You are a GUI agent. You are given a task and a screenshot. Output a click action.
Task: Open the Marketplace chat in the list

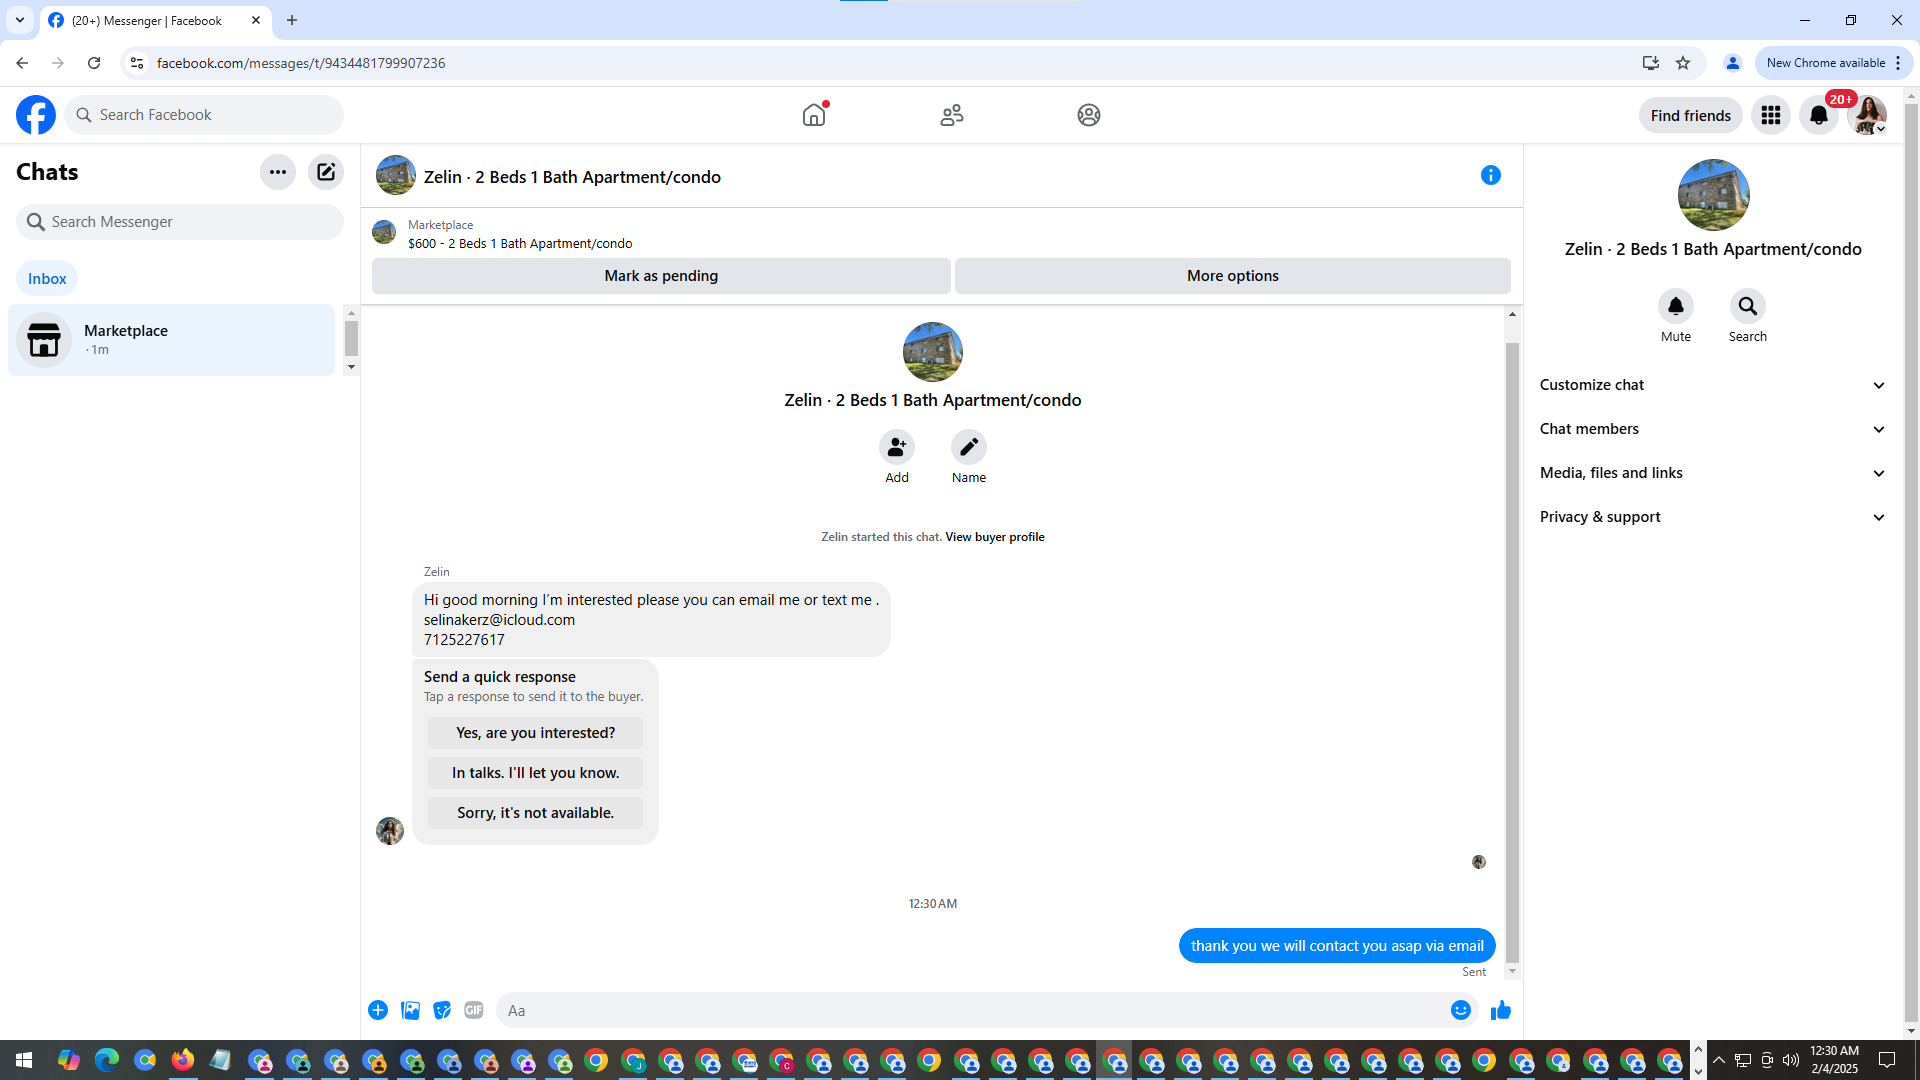coord(172,340)
